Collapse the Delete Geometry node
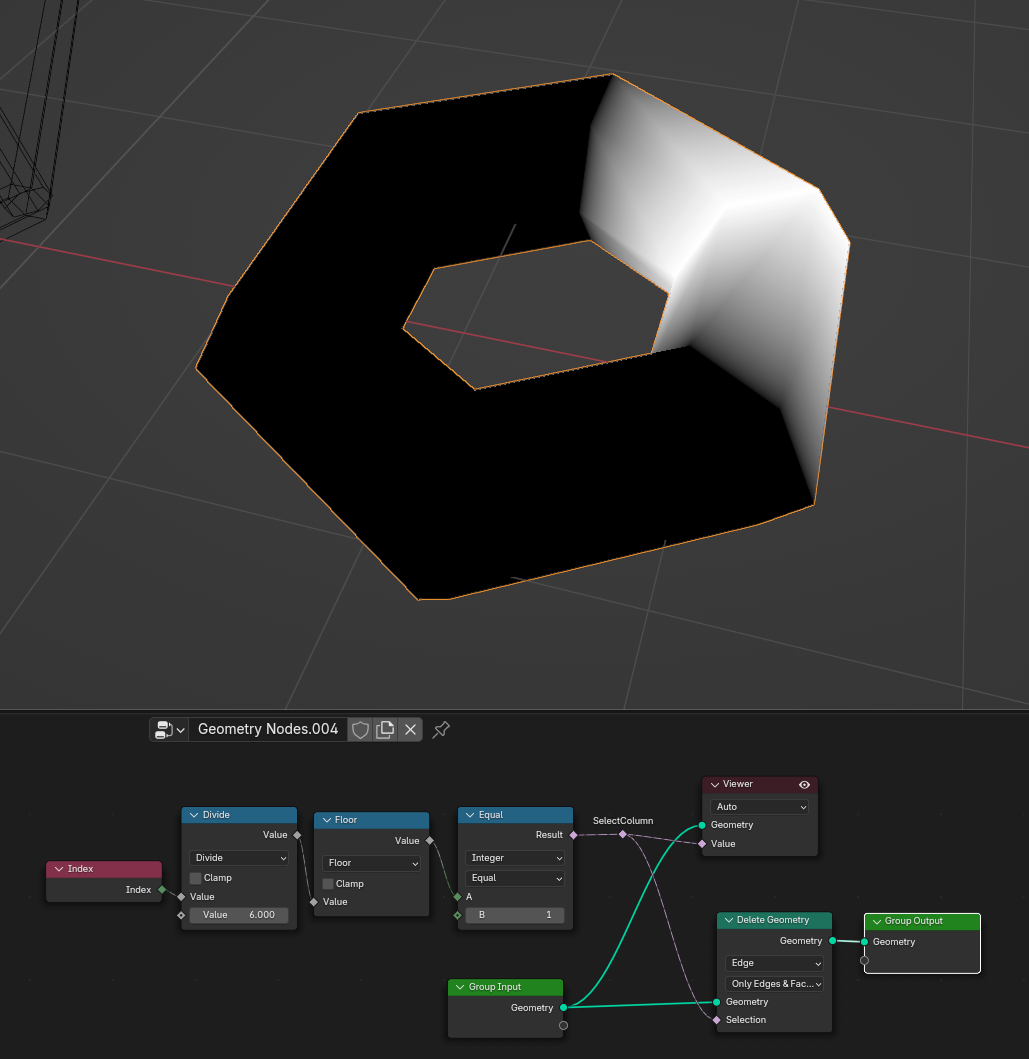Screen dimensions: 1029x1059 [729, 920]
